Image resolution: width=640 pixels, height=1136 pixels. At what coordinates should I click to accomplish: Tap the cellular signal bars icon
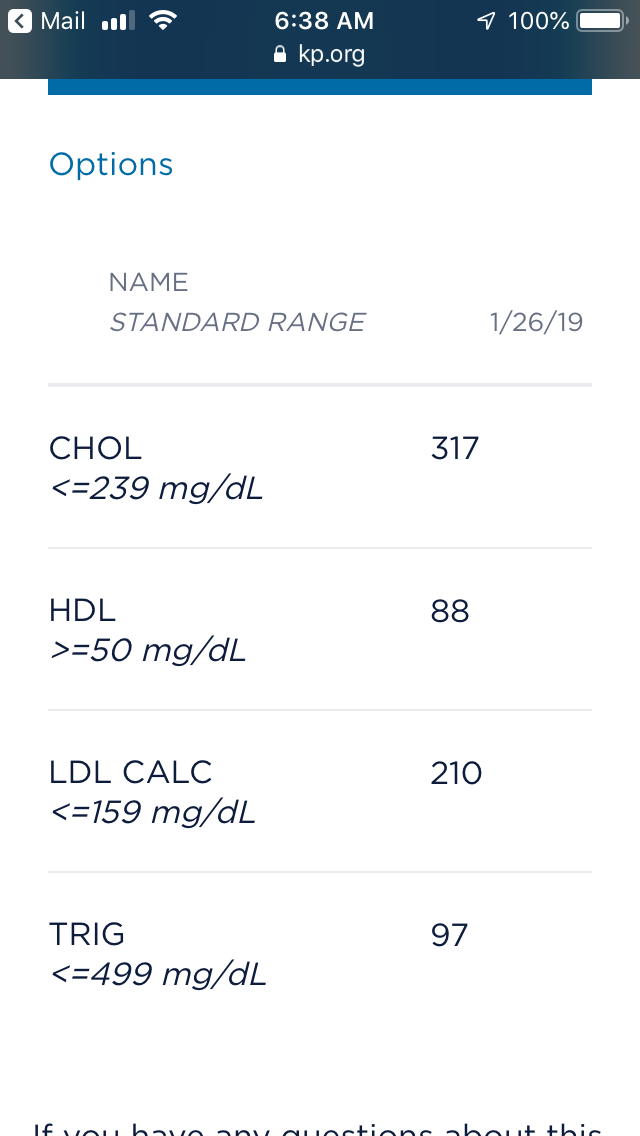pyautogui.click(x=118, y=21)
